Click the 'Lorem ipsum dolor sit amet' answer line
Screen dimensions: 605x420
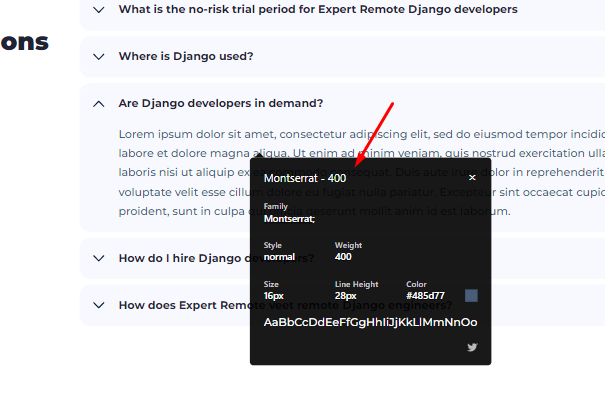tap(362, 134)
